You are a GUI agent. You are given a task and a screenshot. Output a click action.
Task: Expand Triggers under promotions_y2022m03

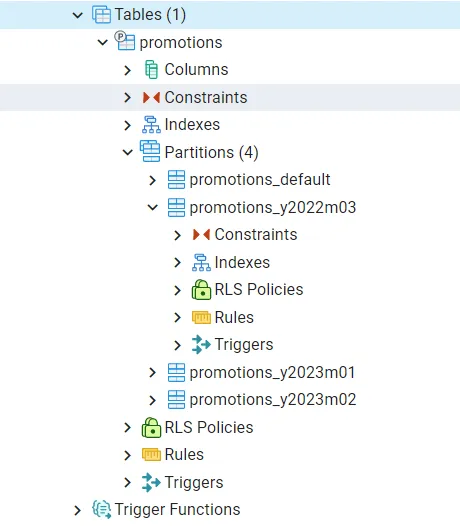177,345
